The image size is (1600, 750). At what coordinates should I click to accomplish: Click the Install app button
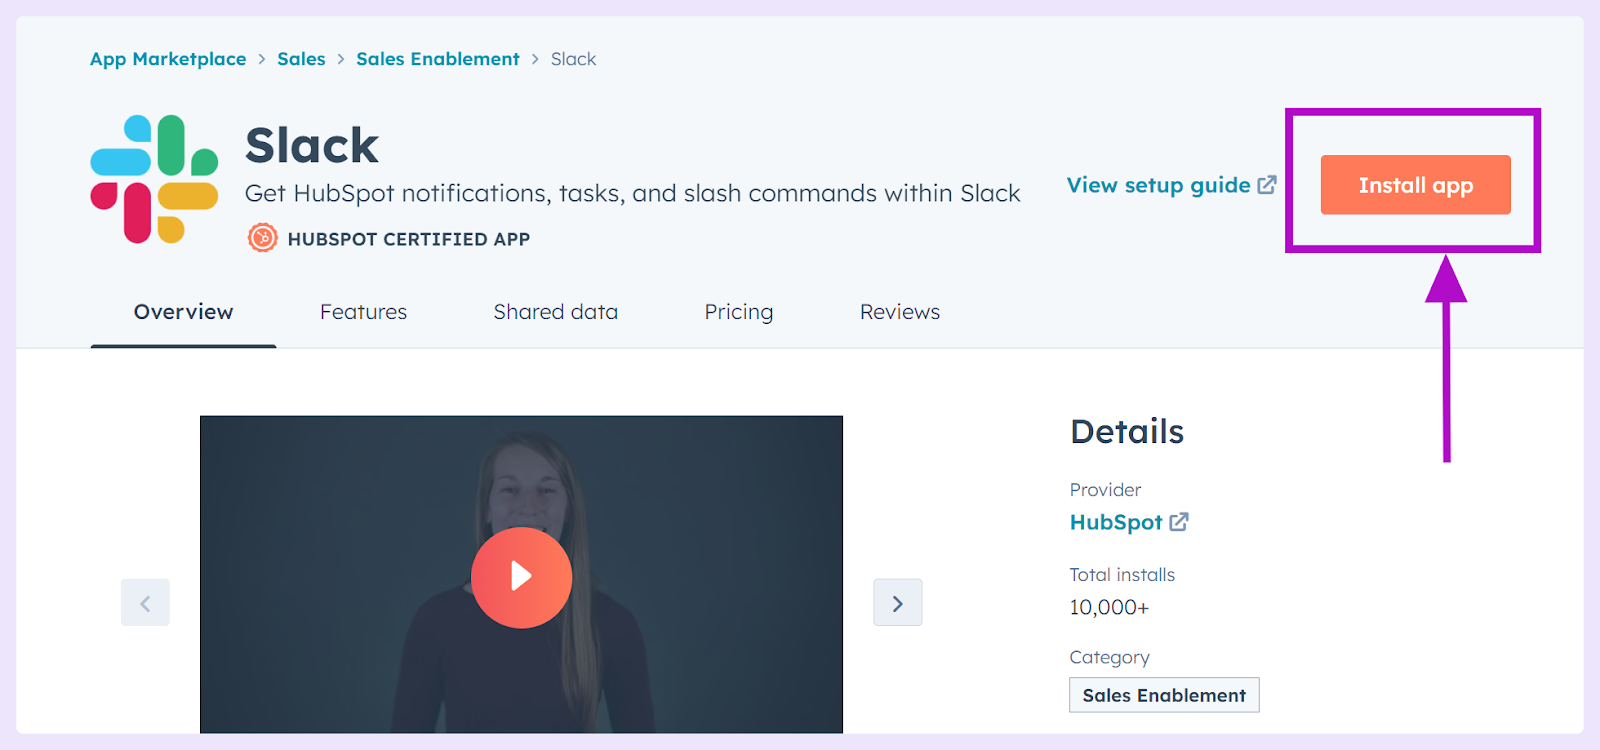tap(1415, 185)
